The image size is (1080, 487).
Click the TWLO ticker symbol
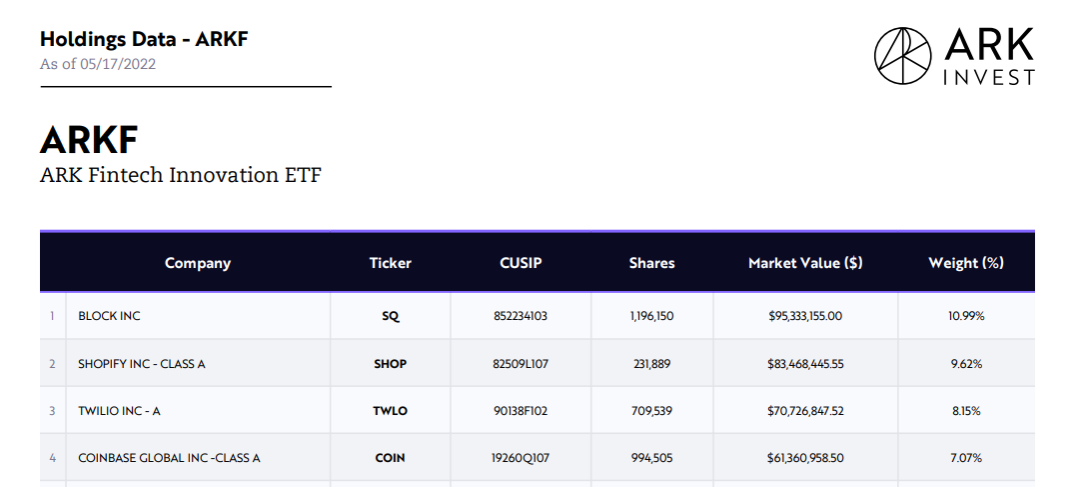(x=390, y=411)
